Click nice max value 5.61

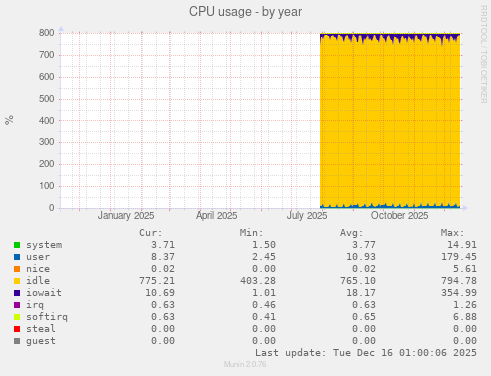465,269
